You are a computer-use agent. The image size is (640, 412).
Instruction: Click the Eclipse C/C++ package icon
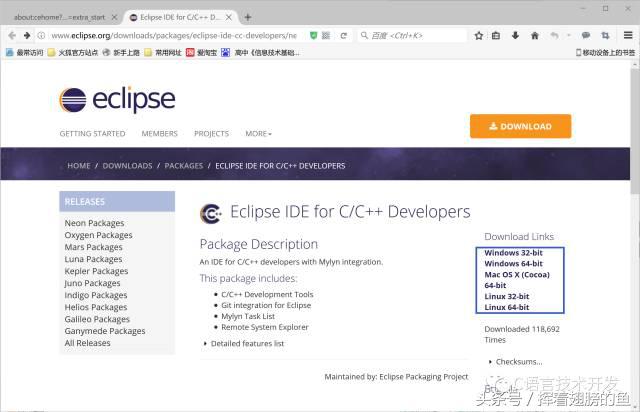pyautogui.click(x=211, y=213)
